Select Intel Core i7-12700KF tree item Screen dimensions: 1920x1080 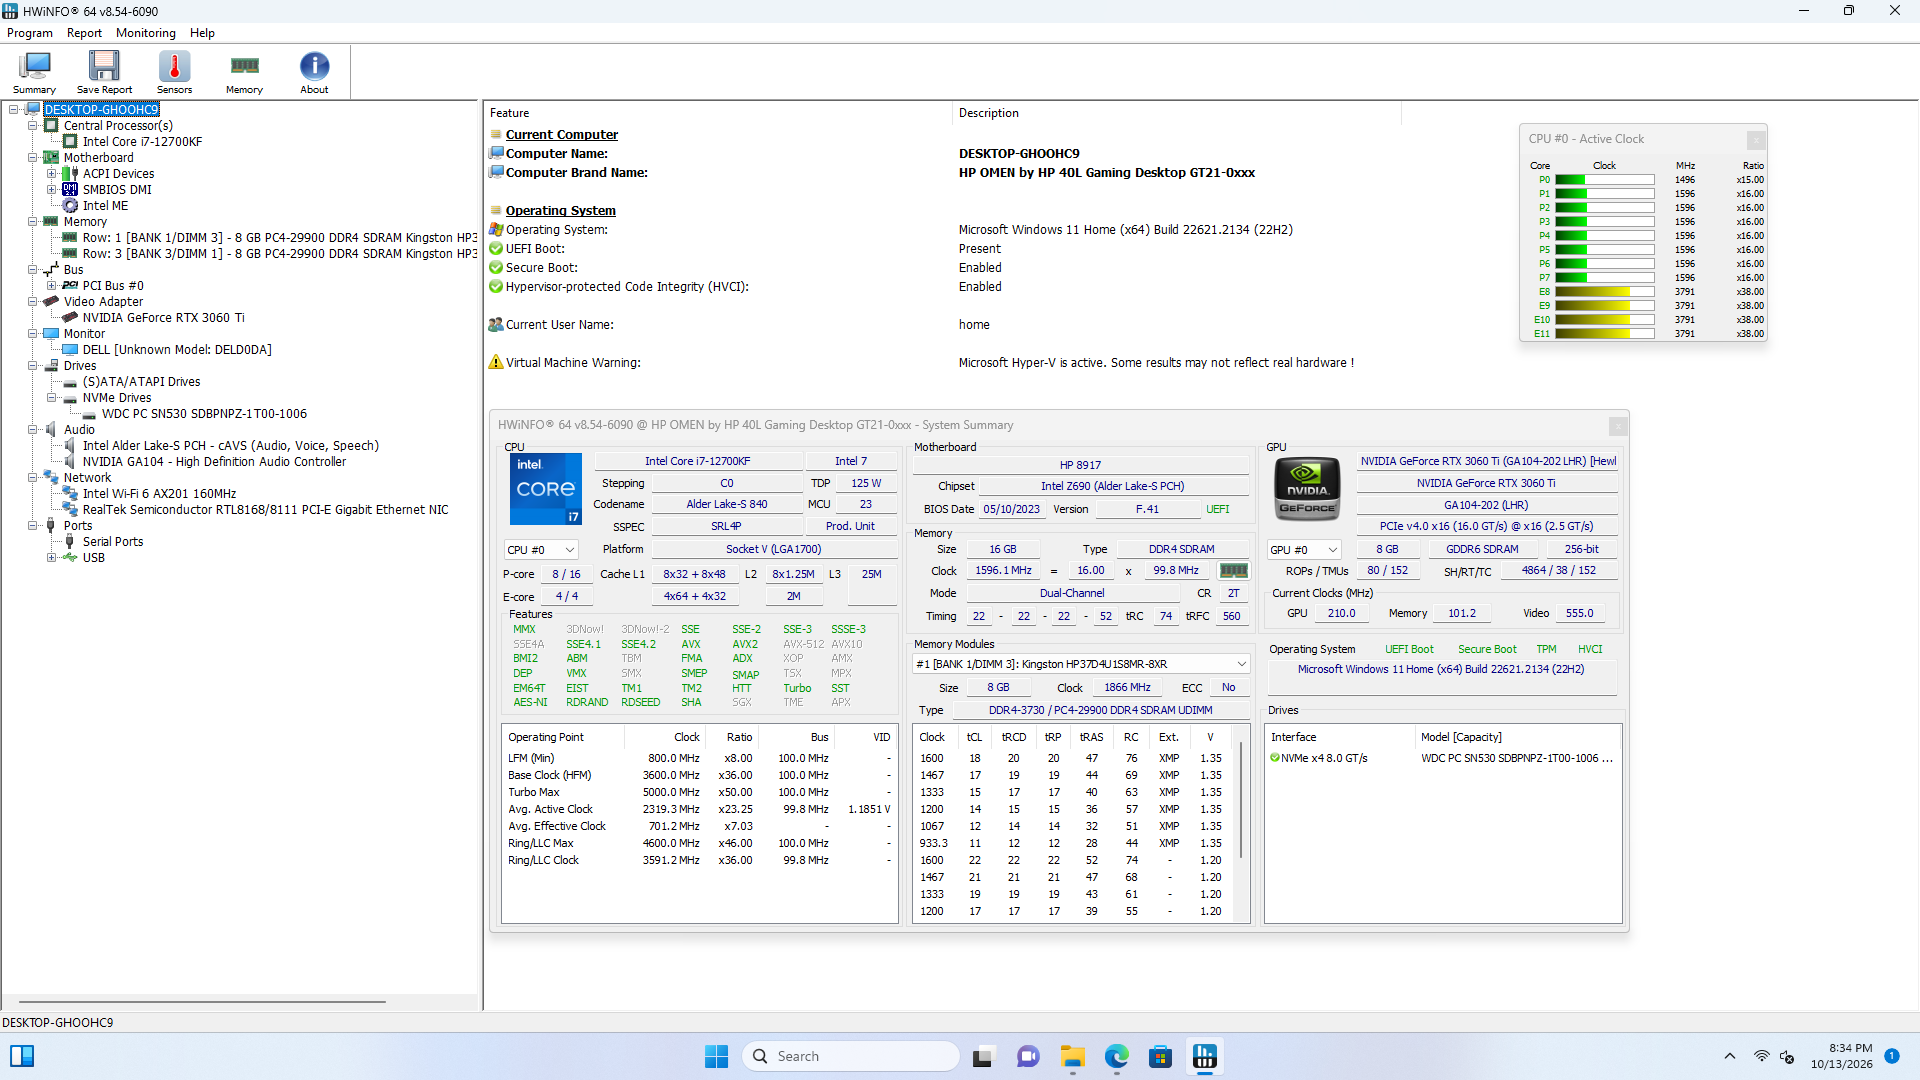pos(142,142)
